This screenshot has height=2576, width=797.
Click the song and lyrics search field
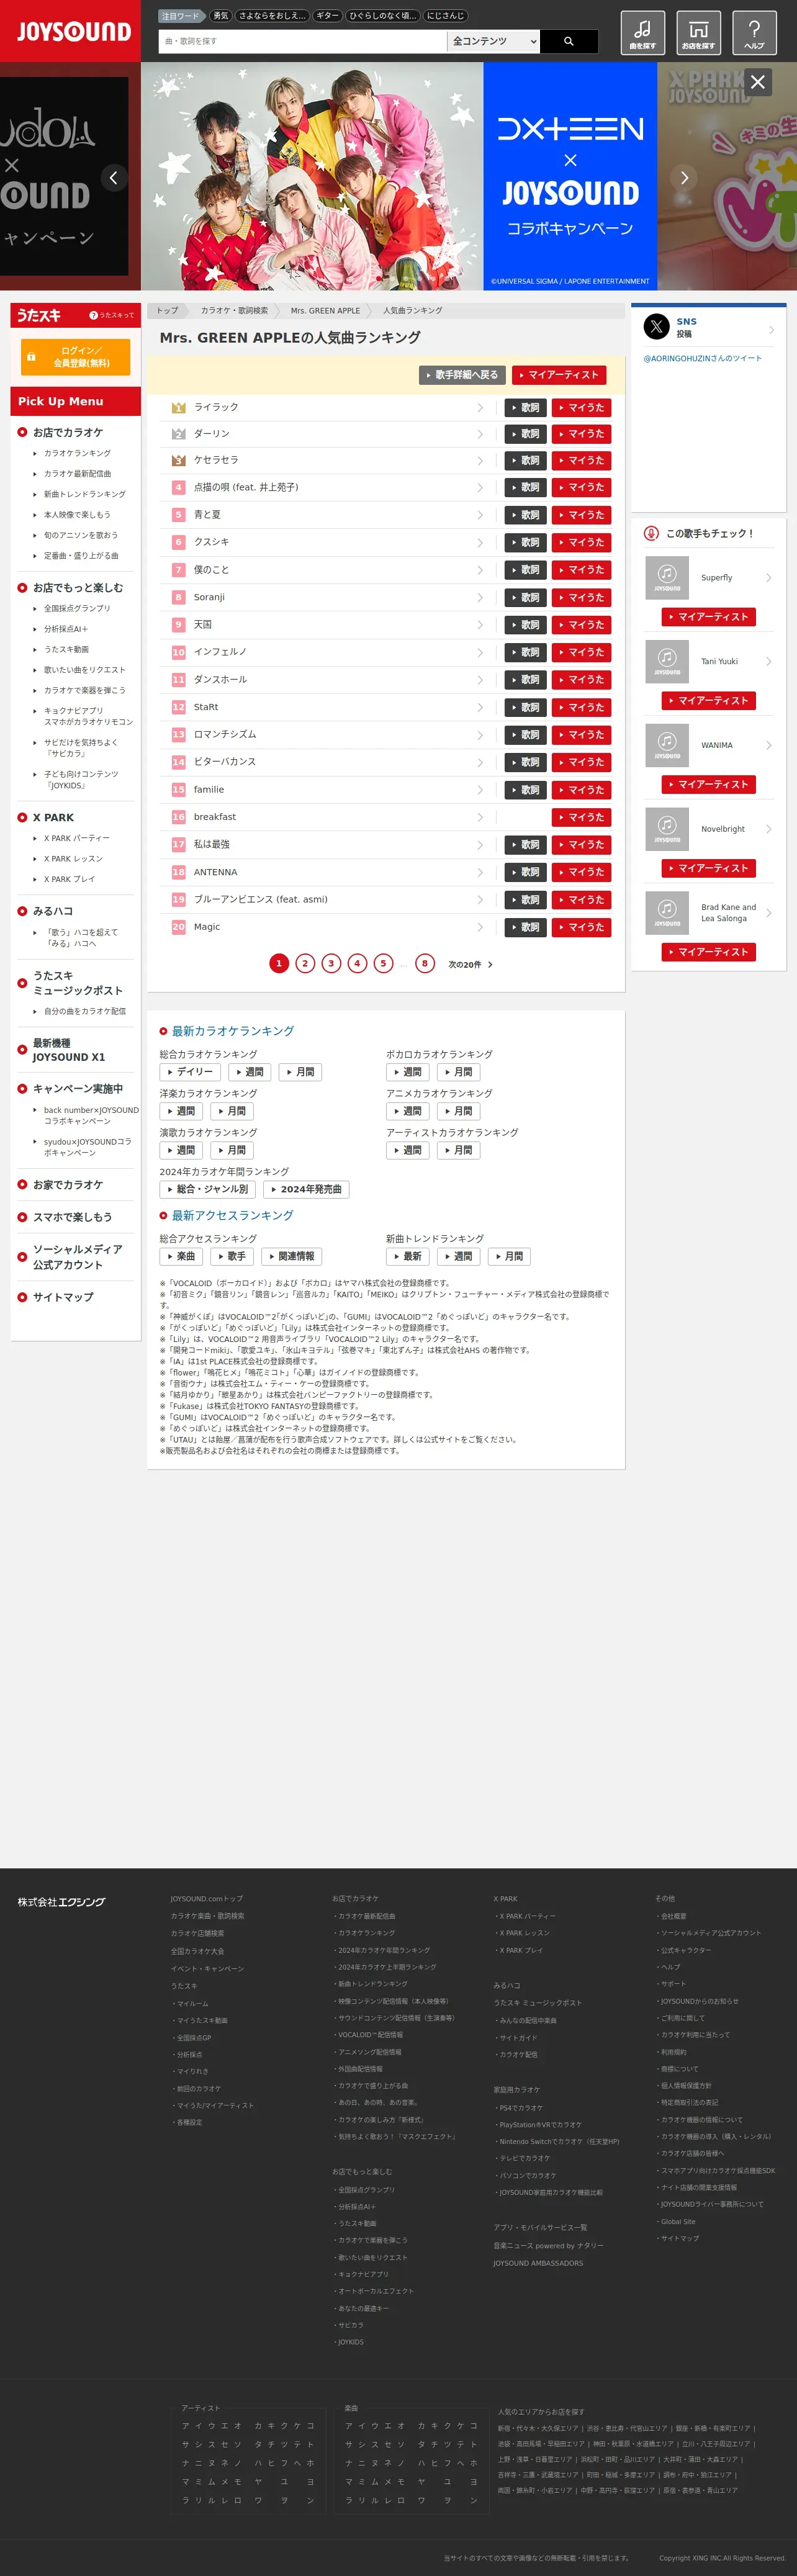tap(302, 41)
